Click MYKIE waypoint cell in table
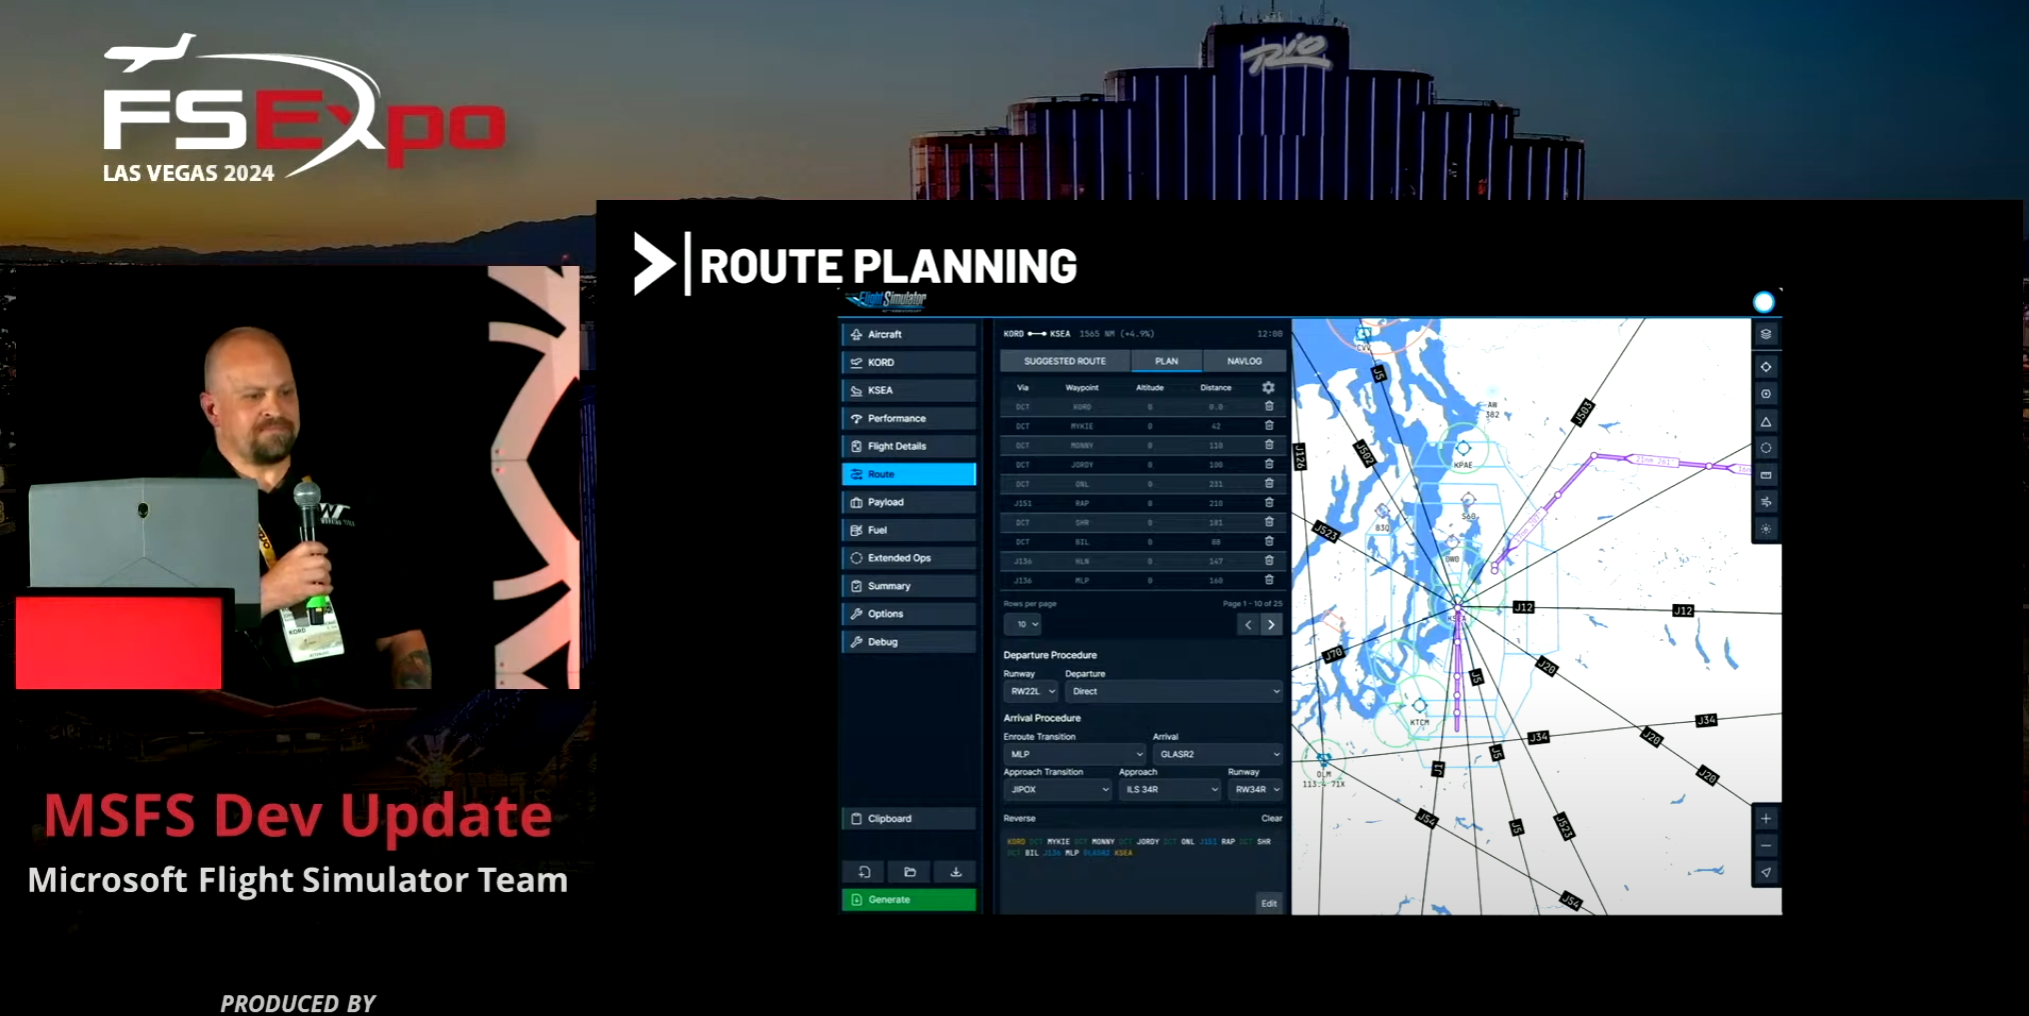The width and height of the screenshot is (2029, 1016). click(1082, 426)
